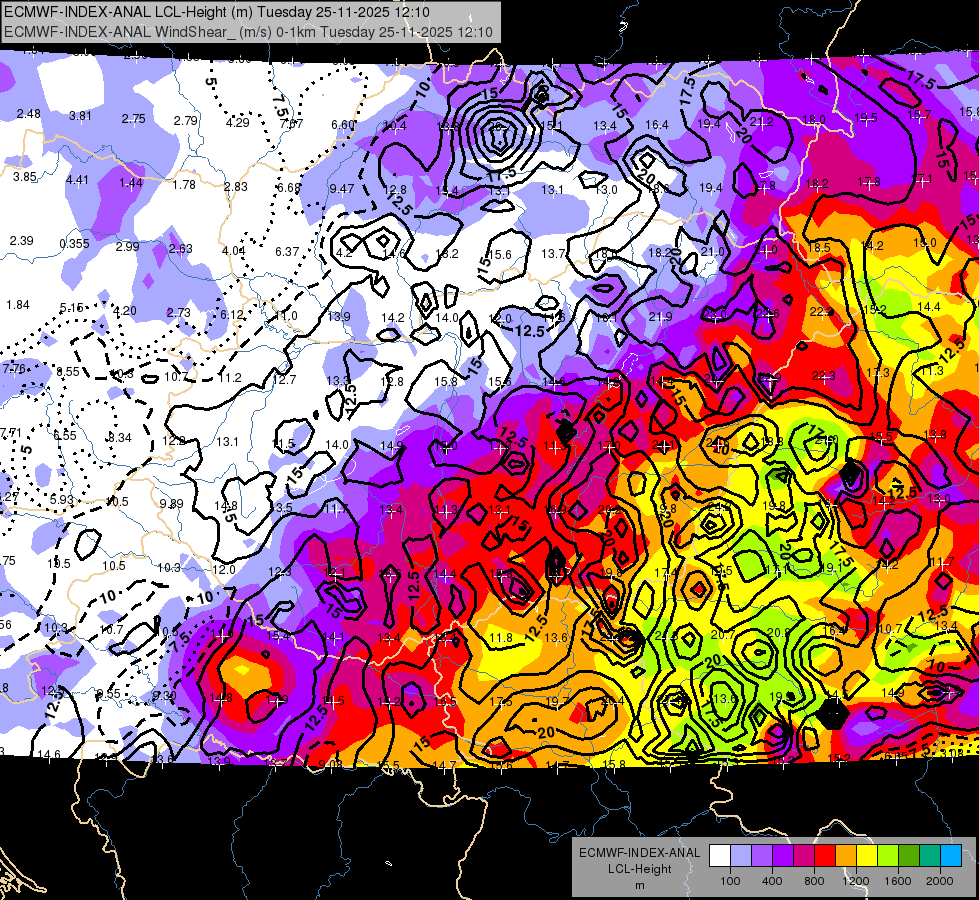This screenshot has width=979, height=900.
Task: Click the legend tick label 100
Action: 730,881
